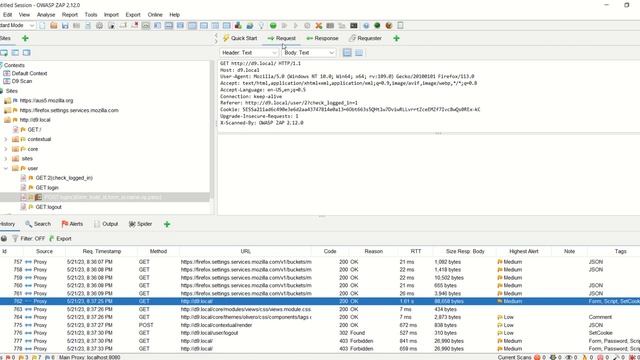
Task: Open the Standard Mode dropdown
Action: 17,25
